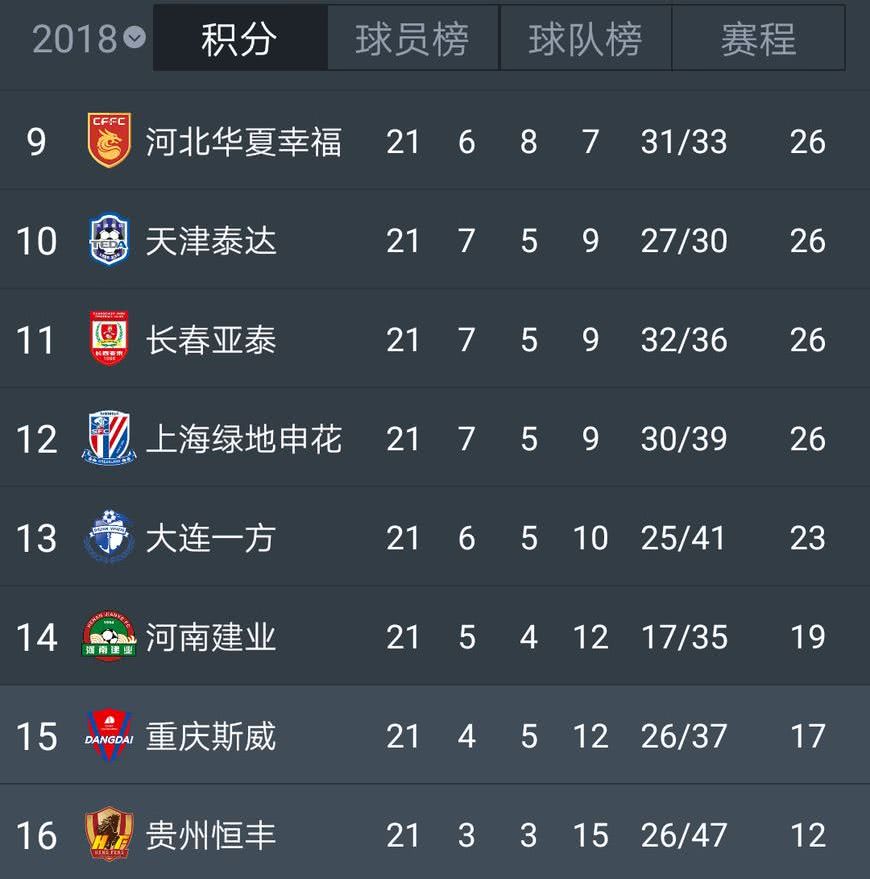Open the 上海绿地申花 team name link

245,439
